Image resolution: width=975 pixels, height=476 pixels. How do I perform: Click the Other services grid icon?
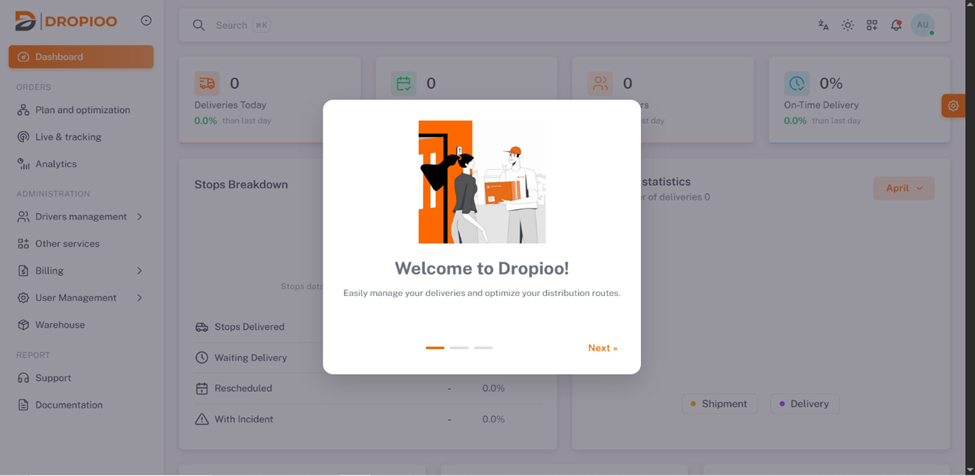pos(24,244)
